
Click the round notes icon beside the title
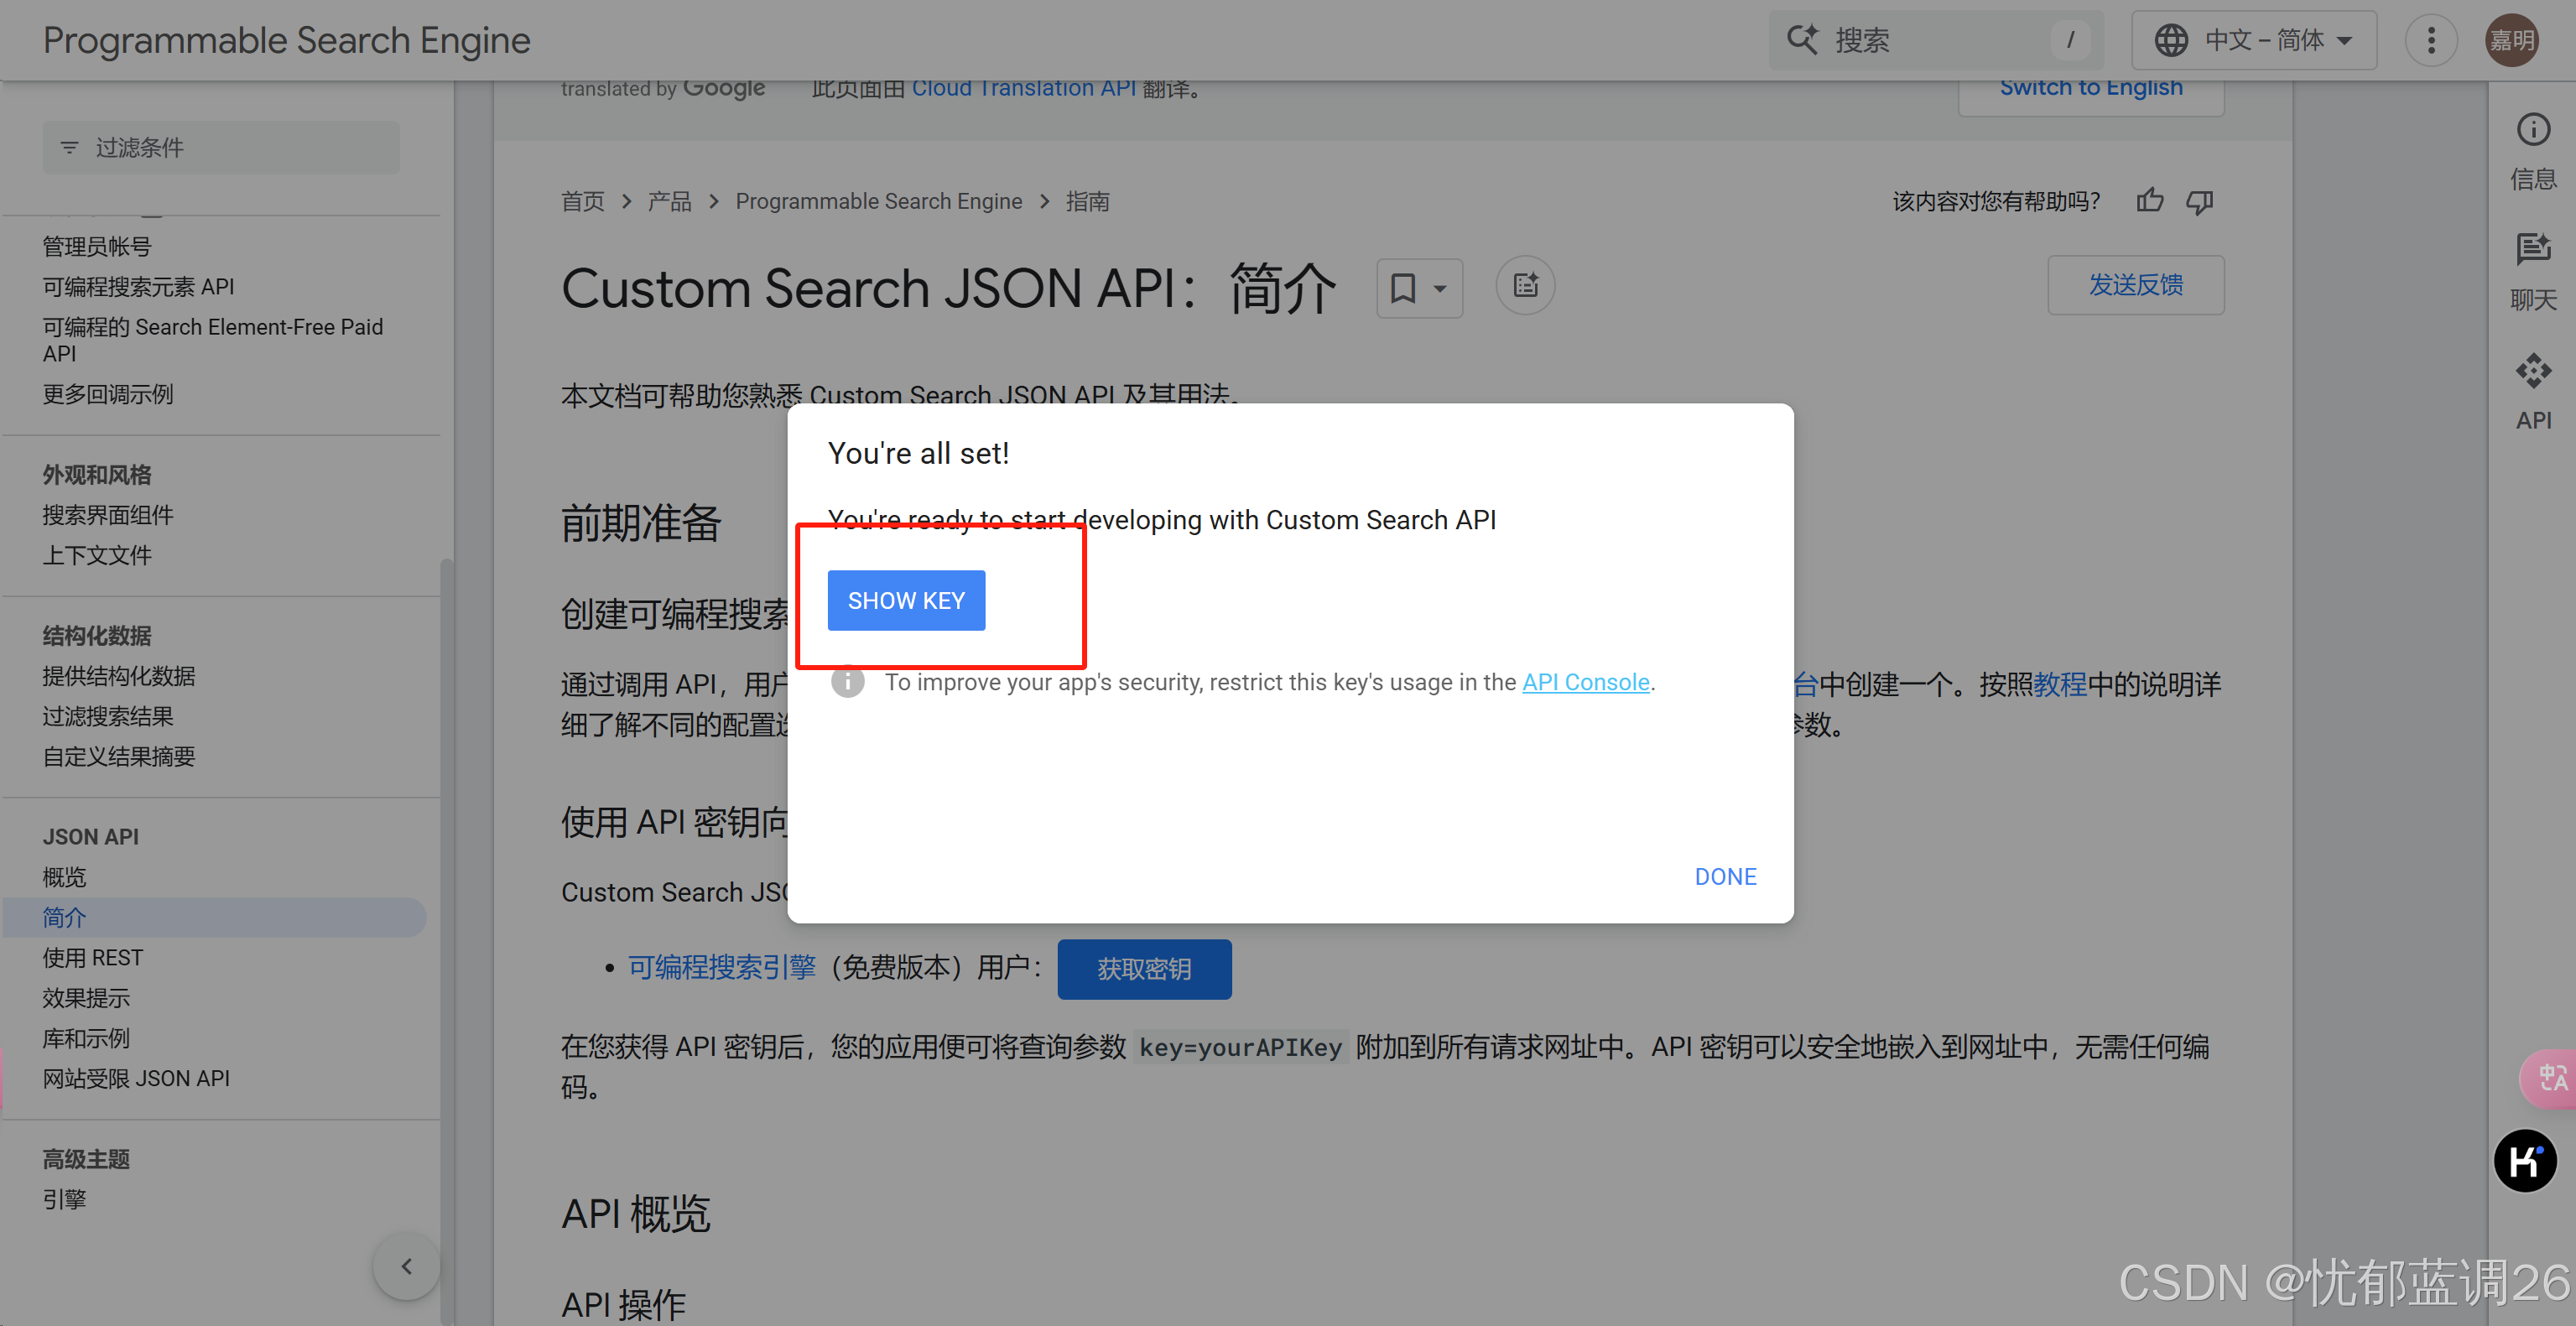(1525, 286)
